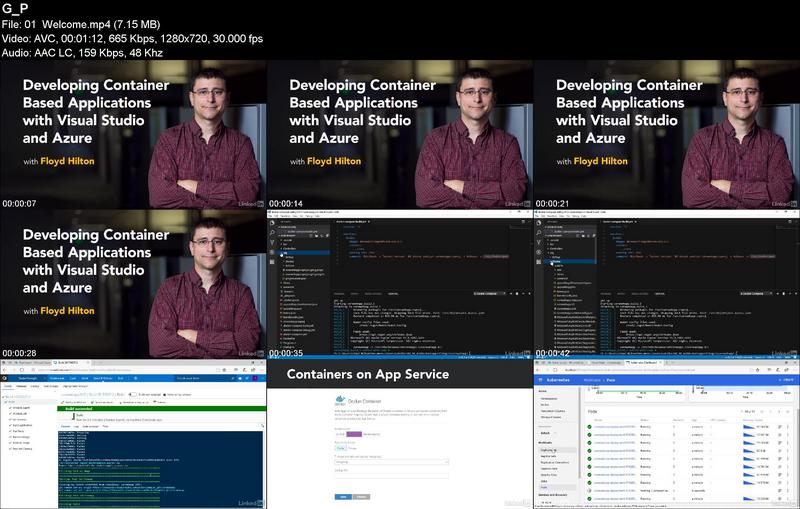The height and width of the screenshot is (509, 800).
Task: Click Explorer icon in the 00:00:35 VS Code frame
Action: (272, 223)
